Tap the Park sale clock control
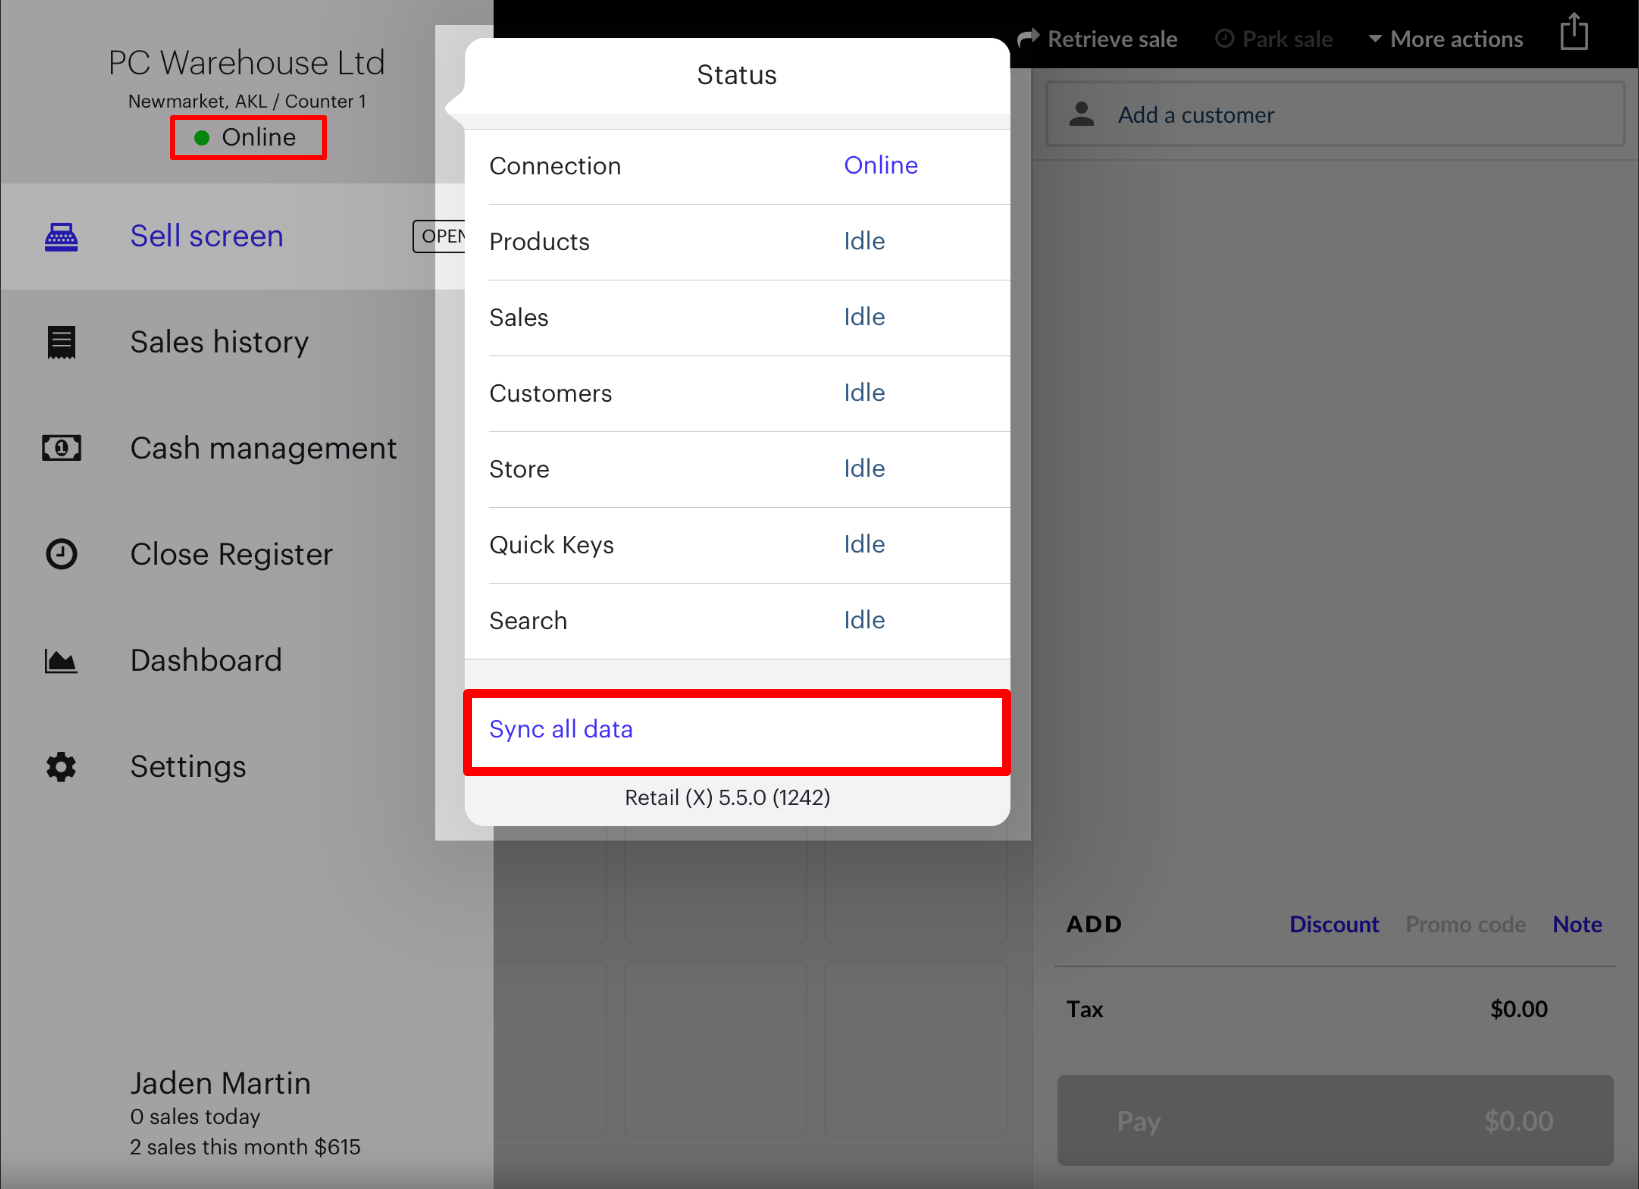 (1273, 38)
